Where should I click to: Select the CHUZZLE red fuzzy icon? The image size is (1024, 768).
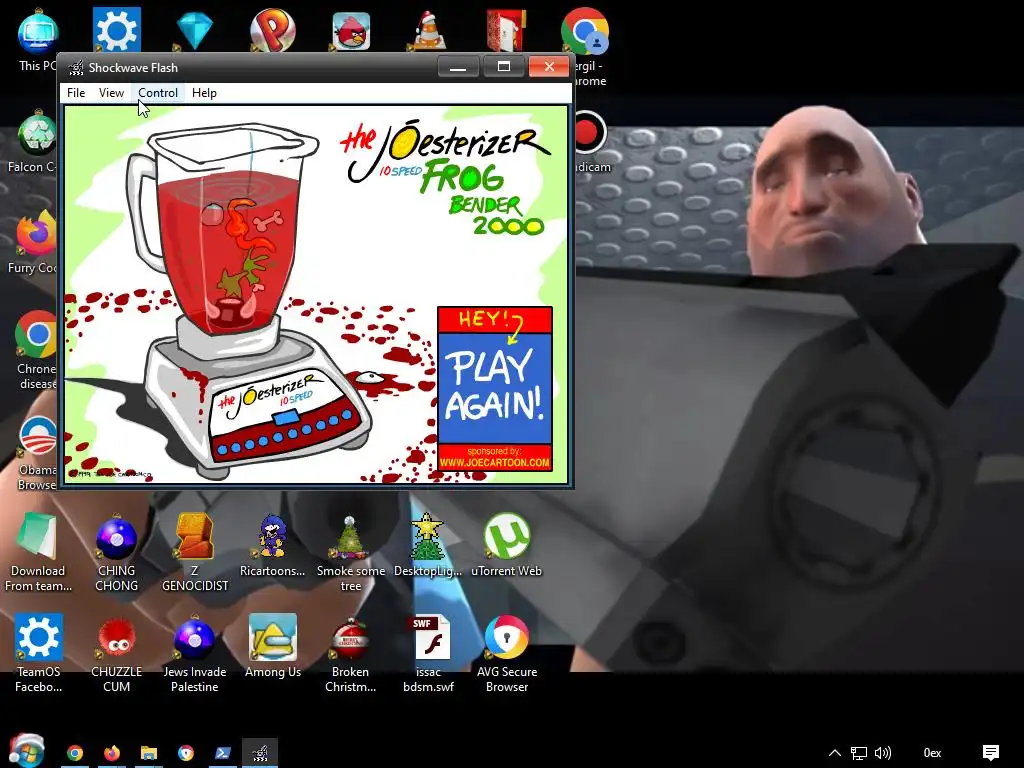click(116, 653)
